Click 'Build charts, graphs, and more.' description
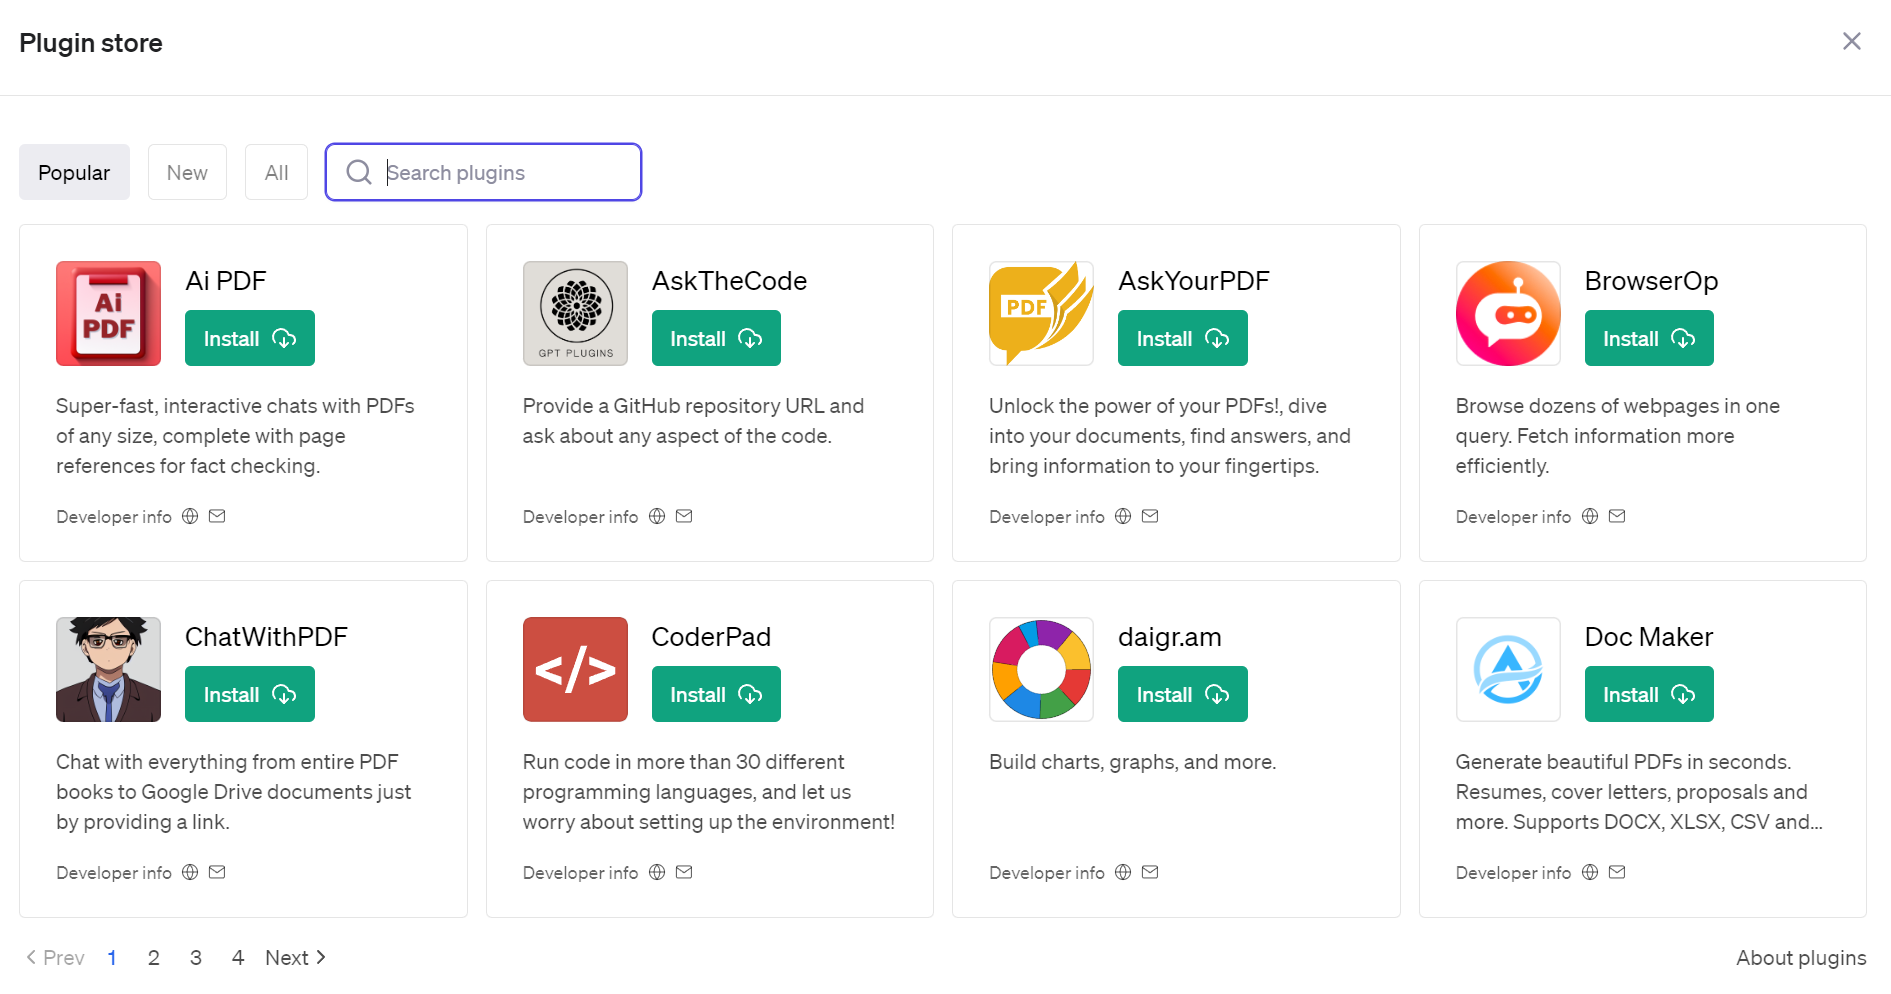 click(x=1133, y=762)
